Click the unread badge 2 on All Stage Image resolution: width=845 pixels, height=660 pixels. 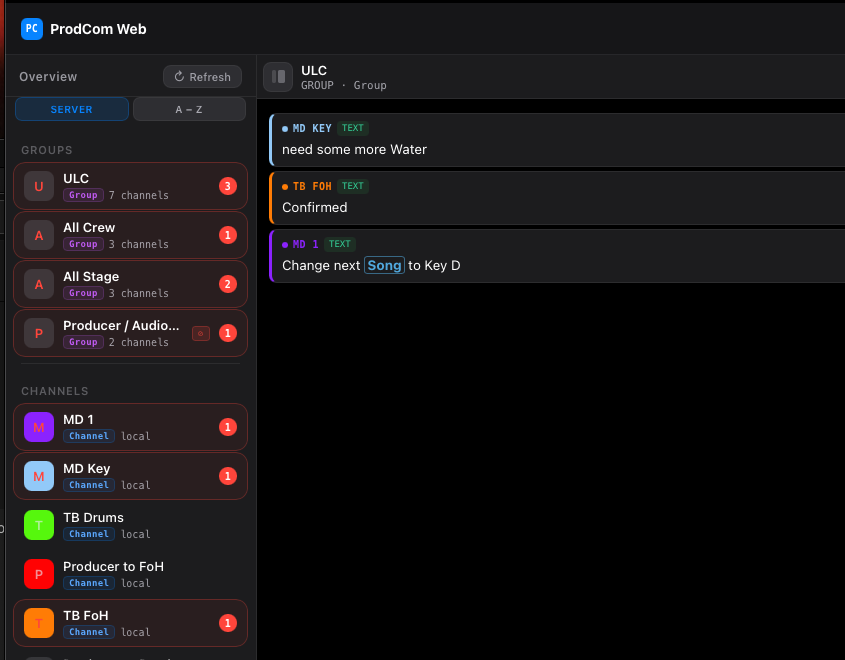coord(228,284)
